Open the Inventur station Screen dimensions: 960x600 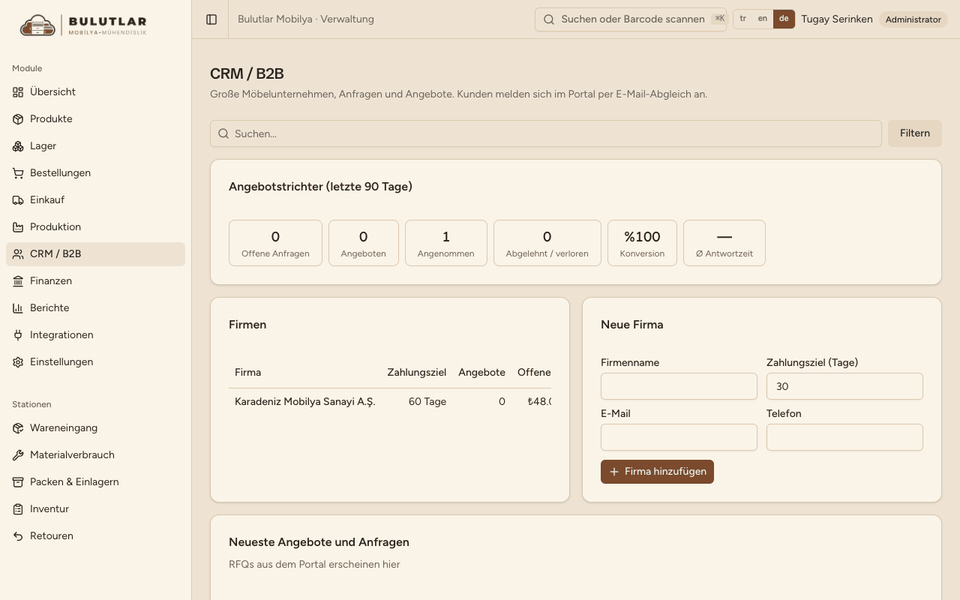click(96, 509)
